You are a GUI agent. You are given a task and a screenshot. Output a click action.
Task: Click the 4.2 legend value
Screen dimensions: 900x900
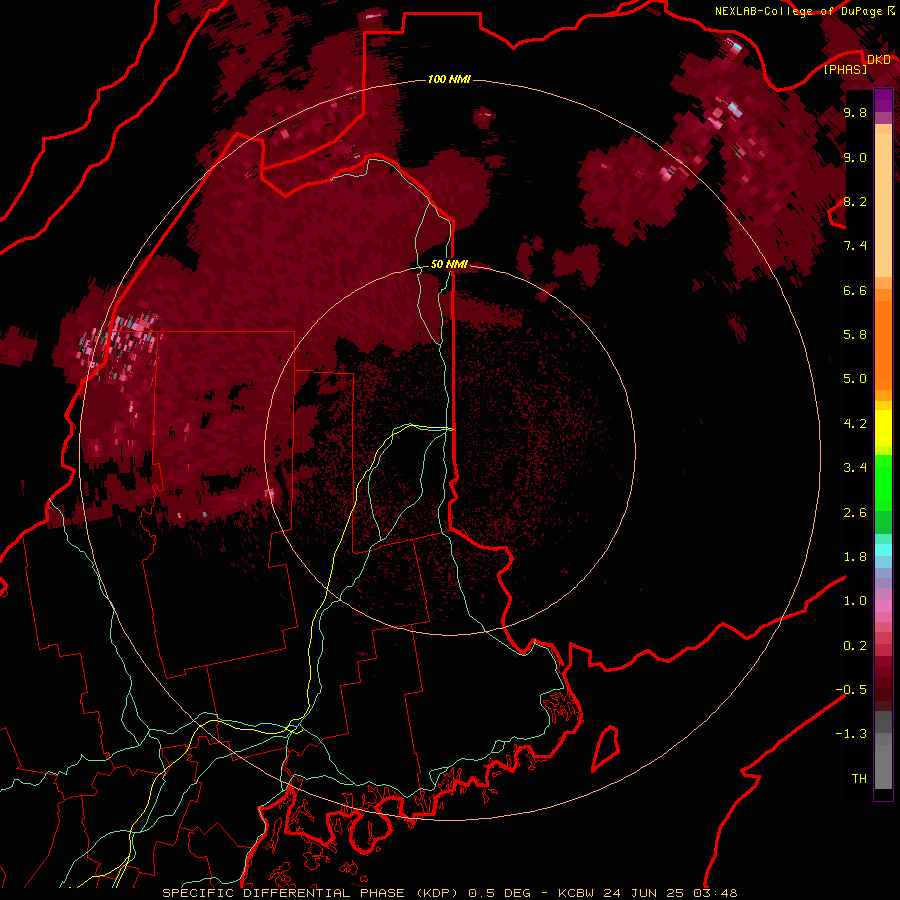pyautogui.click(x=855, y=424)
